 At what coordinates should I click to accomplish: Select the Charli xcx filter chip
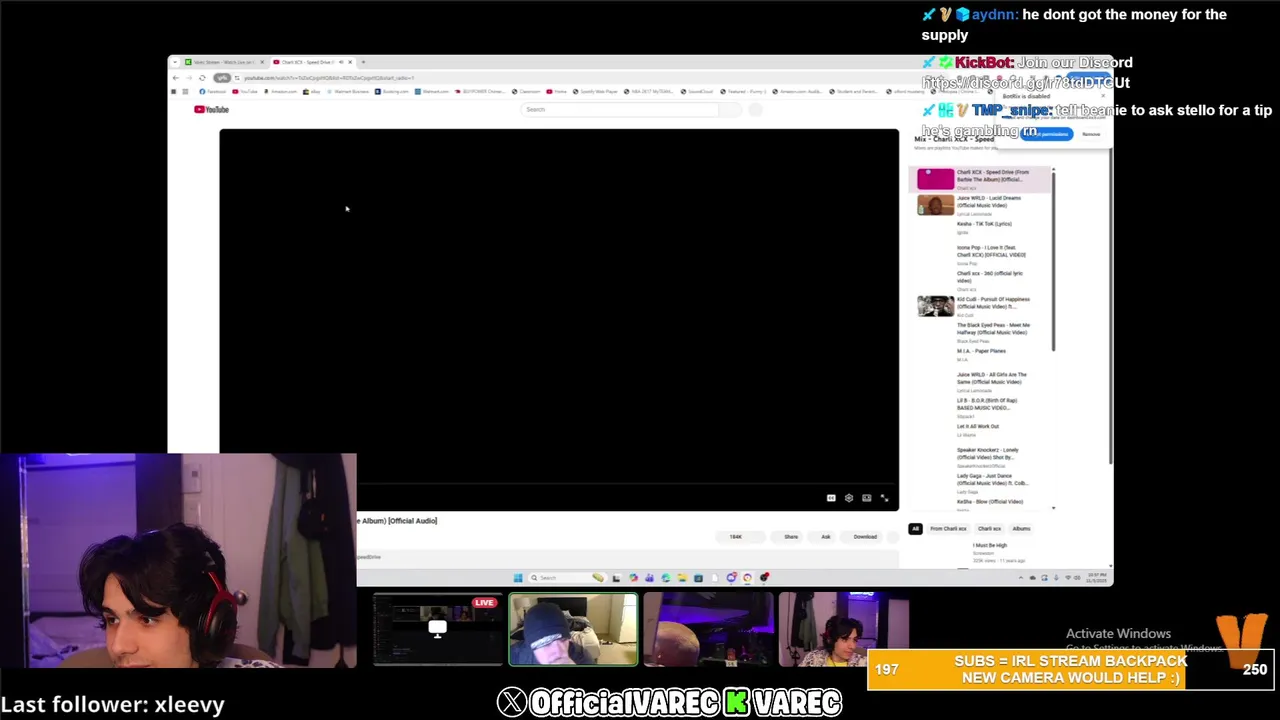[989, 529]
